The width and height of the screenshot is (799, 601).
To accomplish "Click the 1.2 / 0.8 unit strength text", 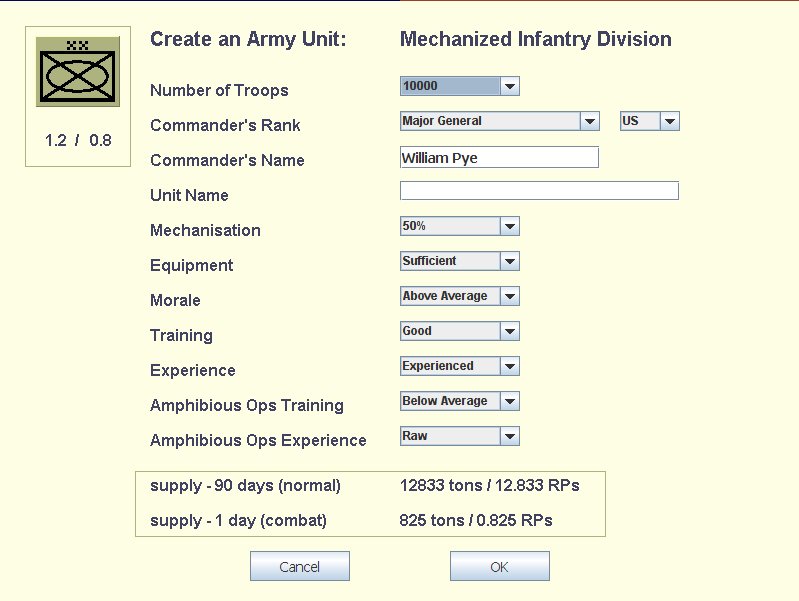I will 78,141.
